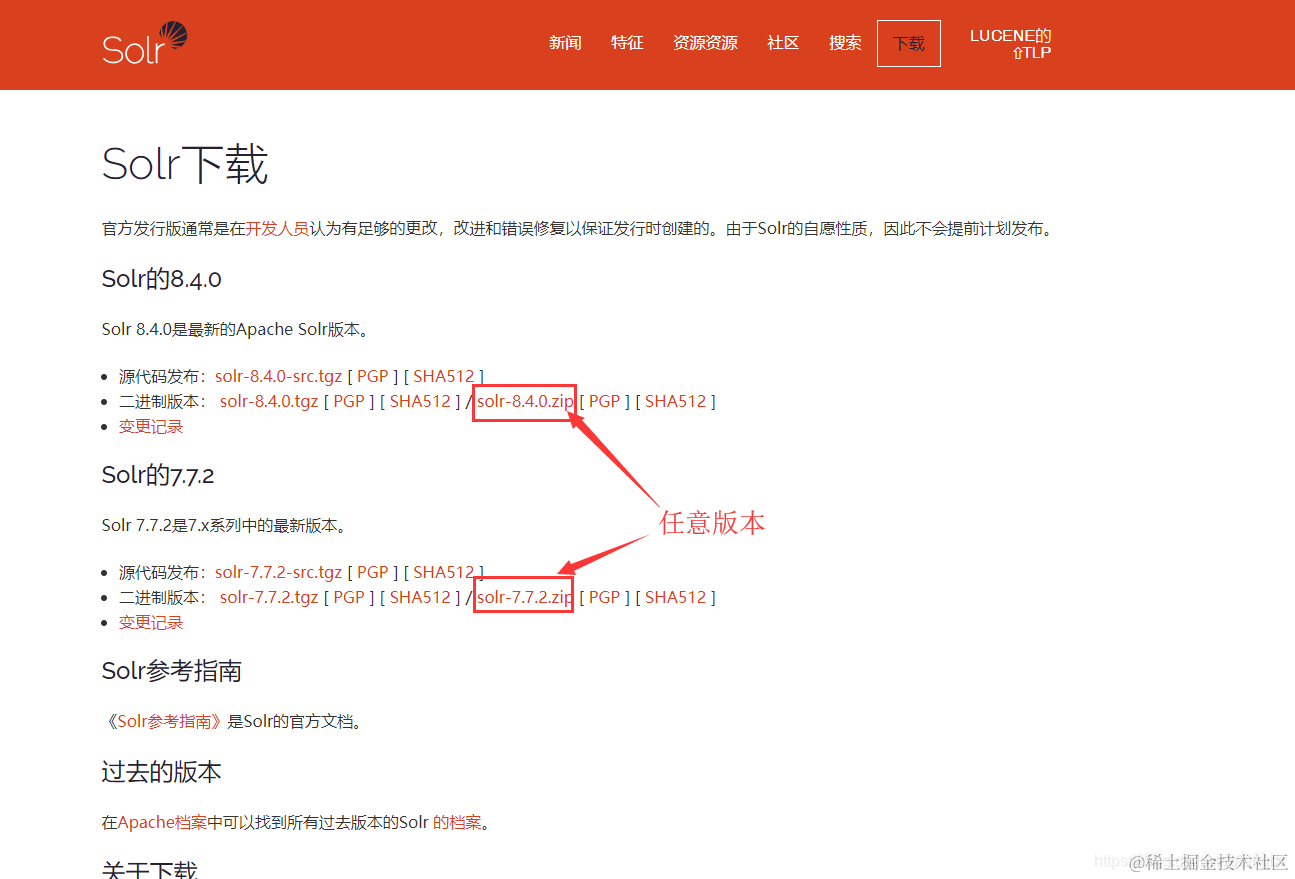This screenshot has width=1295, height=879.
Task: Open the SHA512 link after solr-7.7.2.tgz
Action: tap(420, 597)
